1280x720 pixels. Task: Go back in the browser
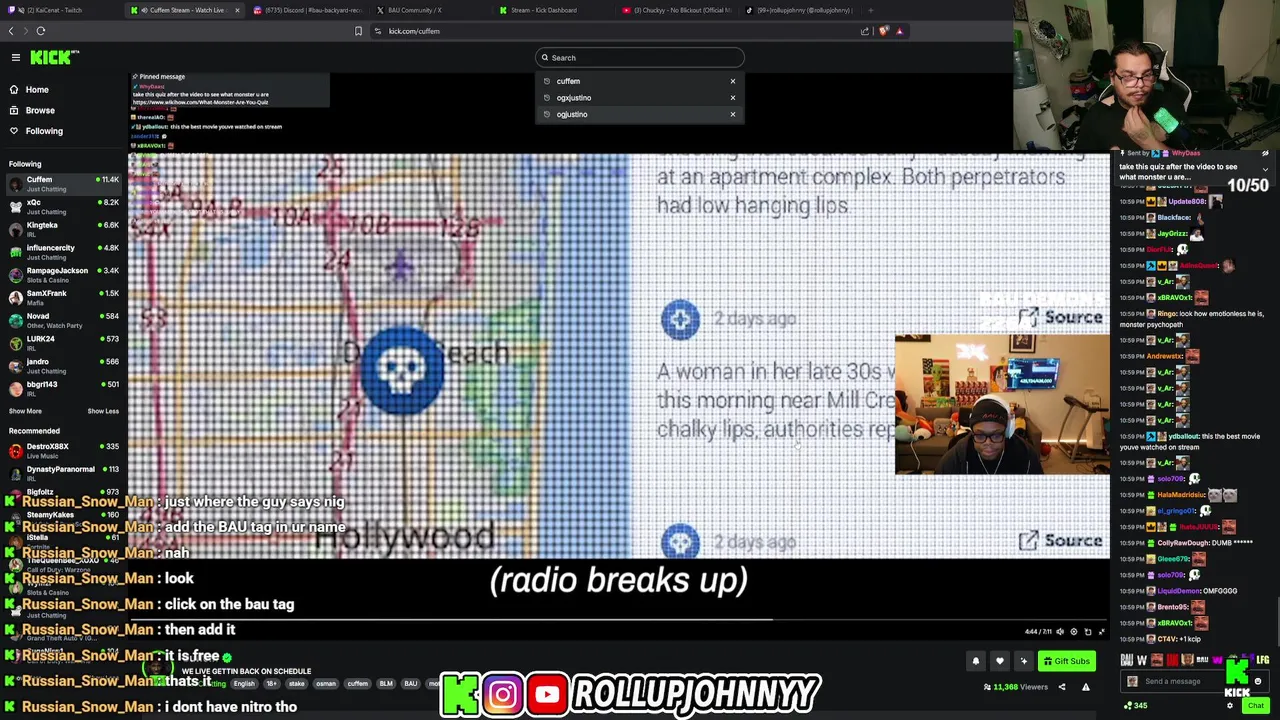tap(11, 31)
